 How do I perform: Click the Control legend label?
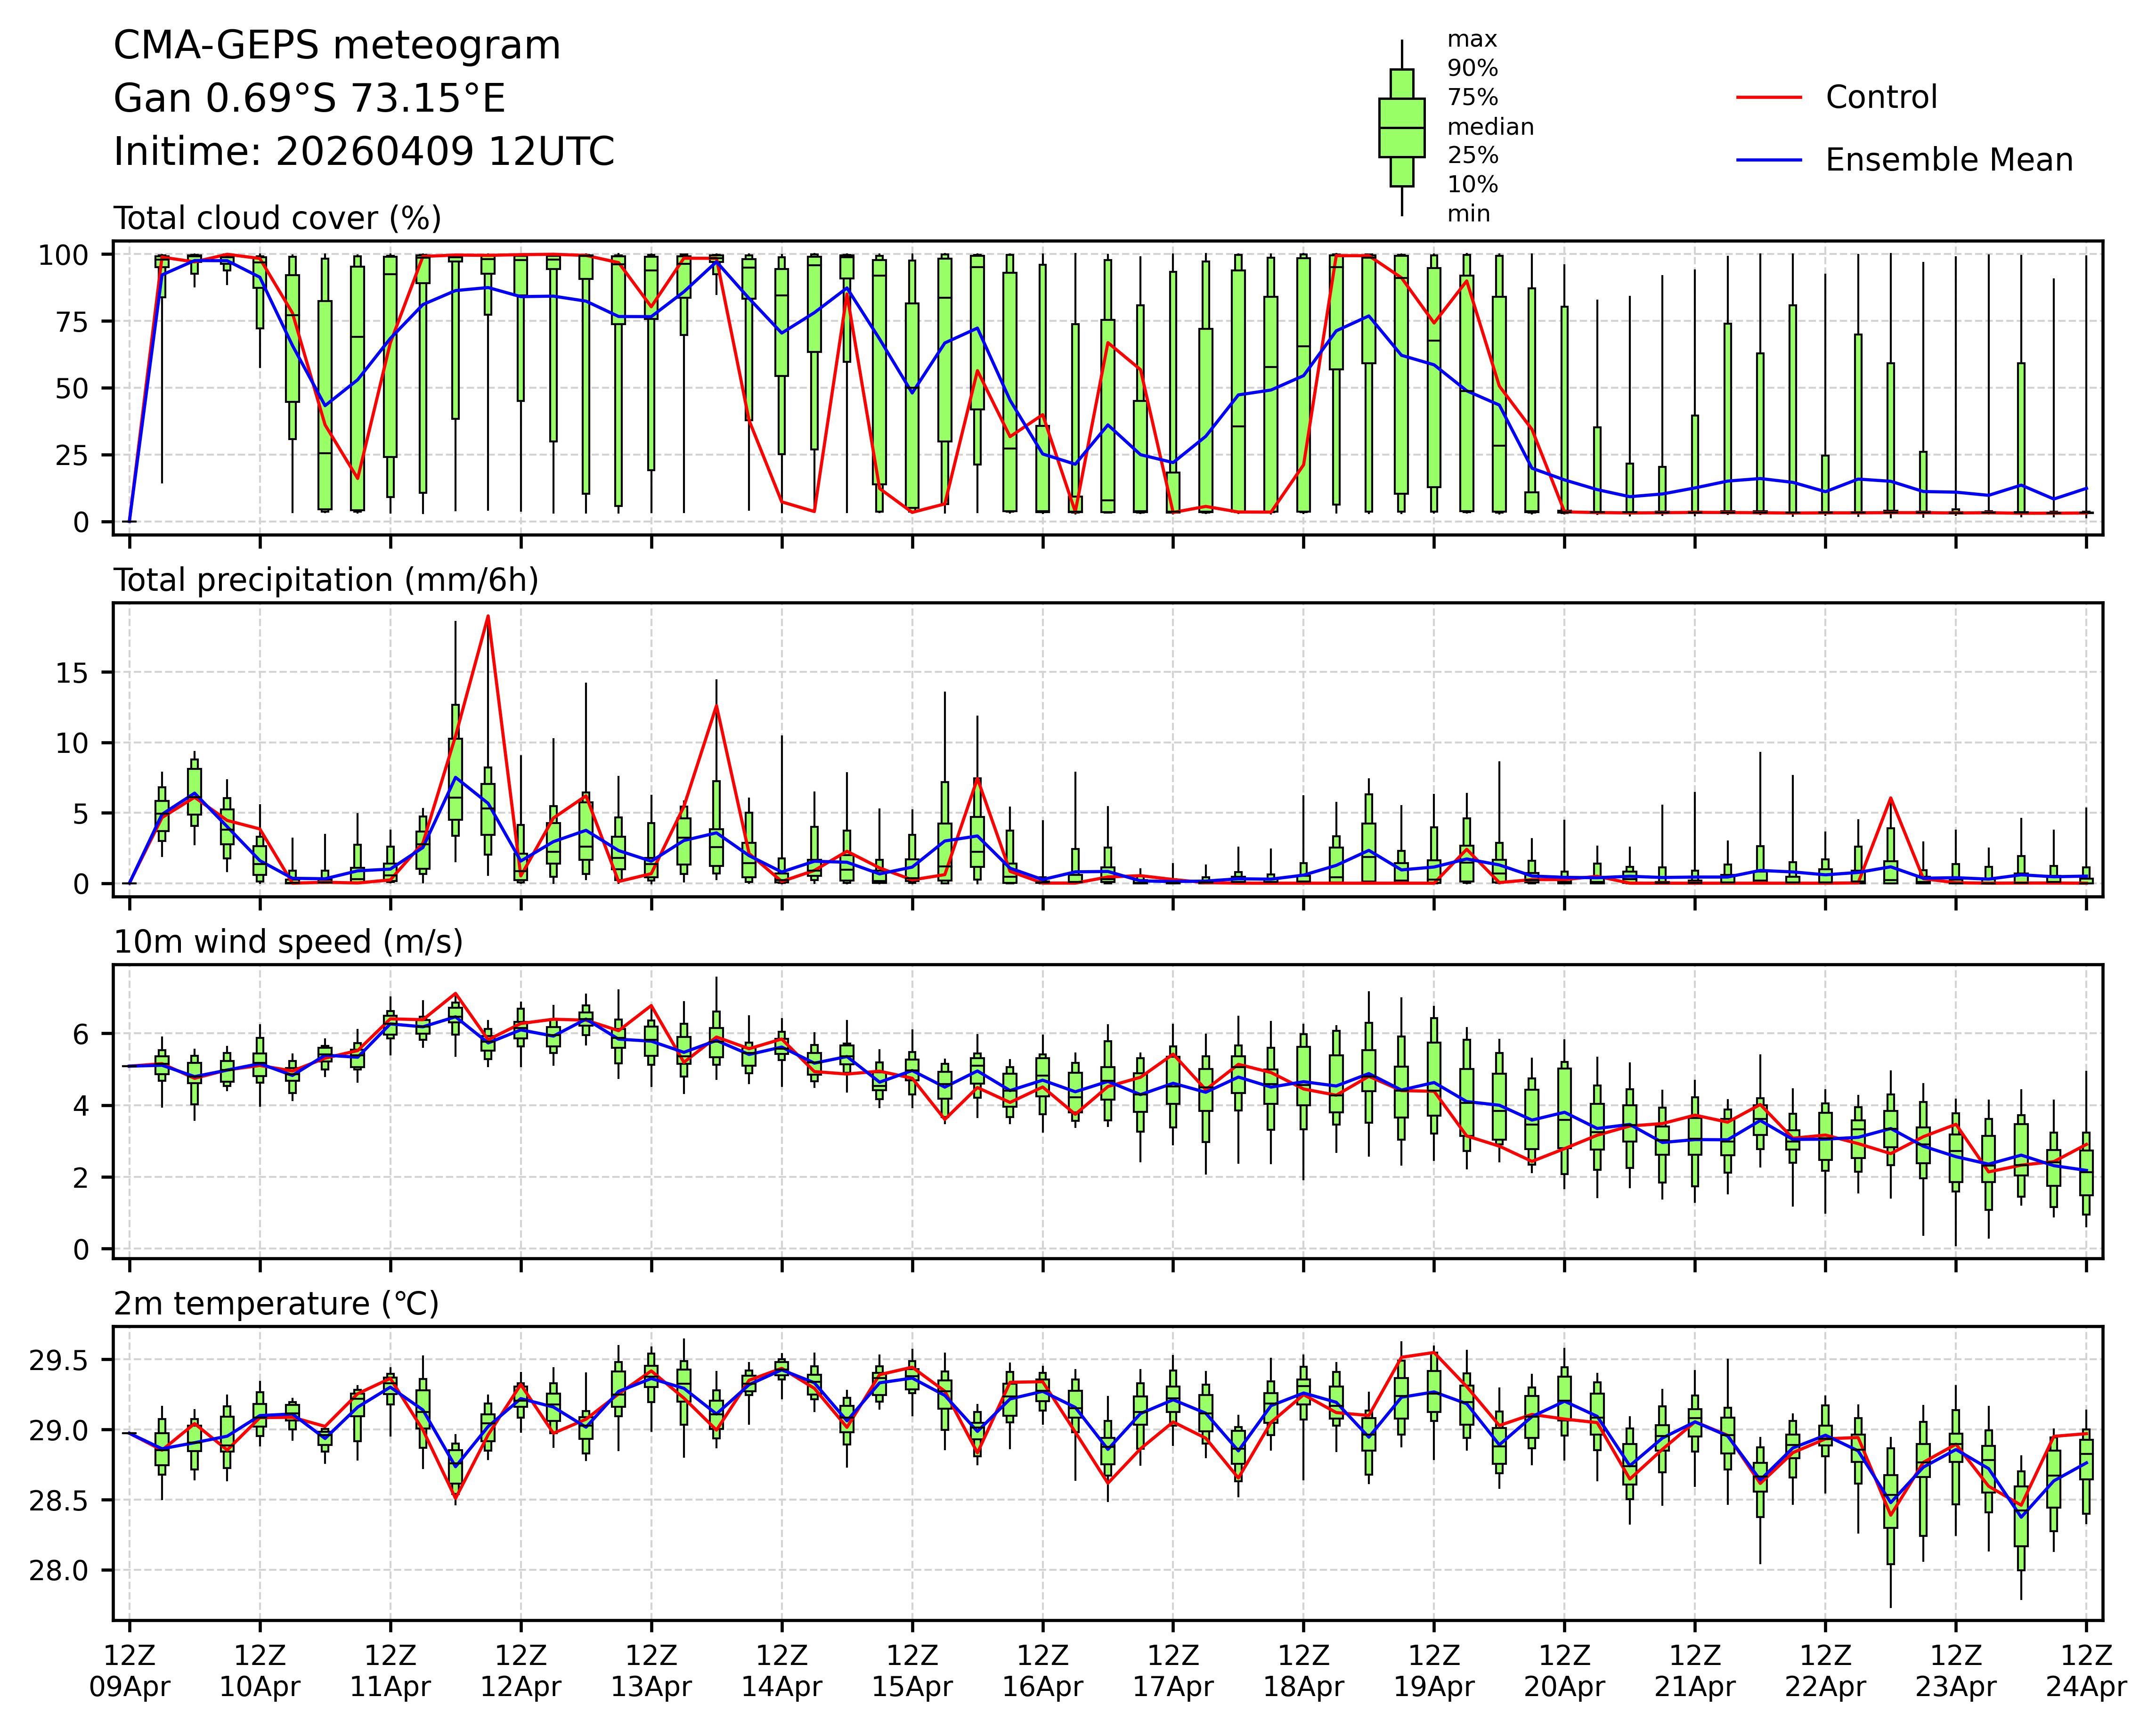(x=1880, y=98)
